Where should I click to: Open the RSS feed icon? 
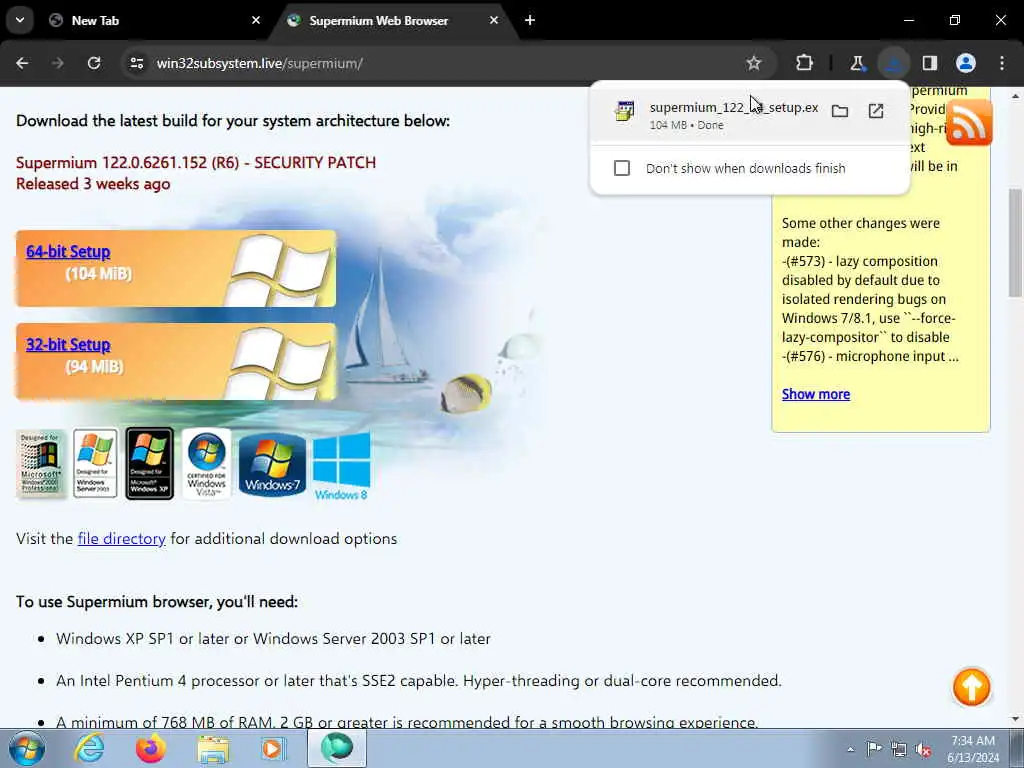[969, 122]
